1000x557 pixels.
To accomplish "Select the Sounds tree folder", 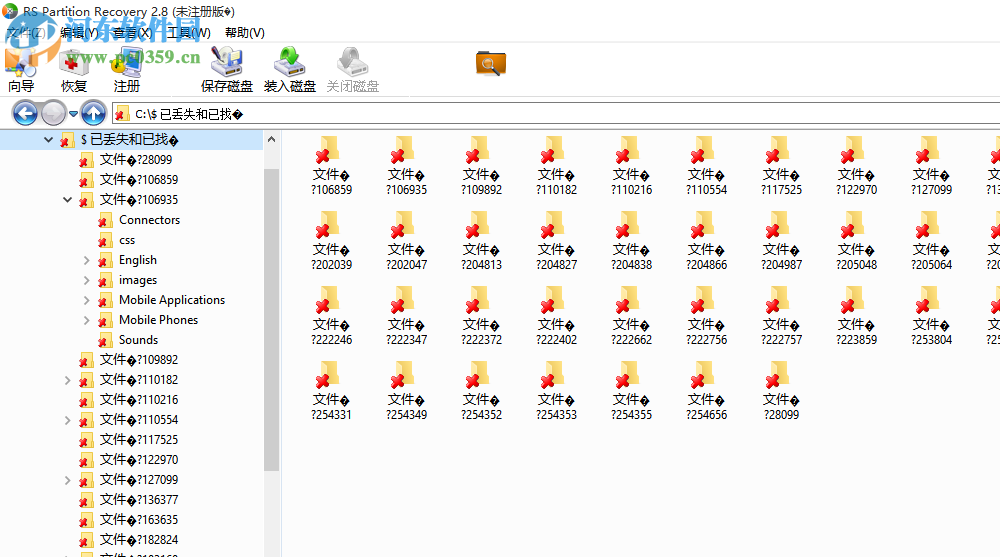I will tap(138, 340).
